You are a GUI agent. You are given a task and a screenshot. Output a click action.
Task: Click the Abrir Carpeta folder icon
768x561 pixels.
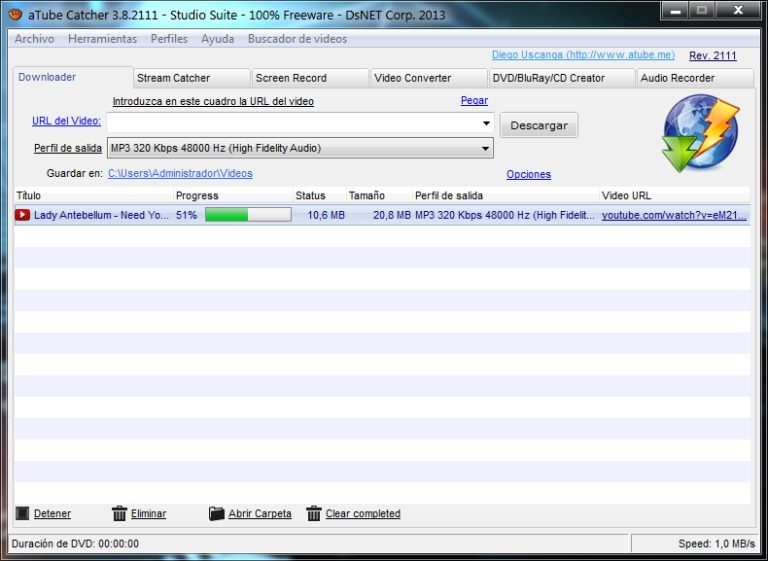coord(216,513)
